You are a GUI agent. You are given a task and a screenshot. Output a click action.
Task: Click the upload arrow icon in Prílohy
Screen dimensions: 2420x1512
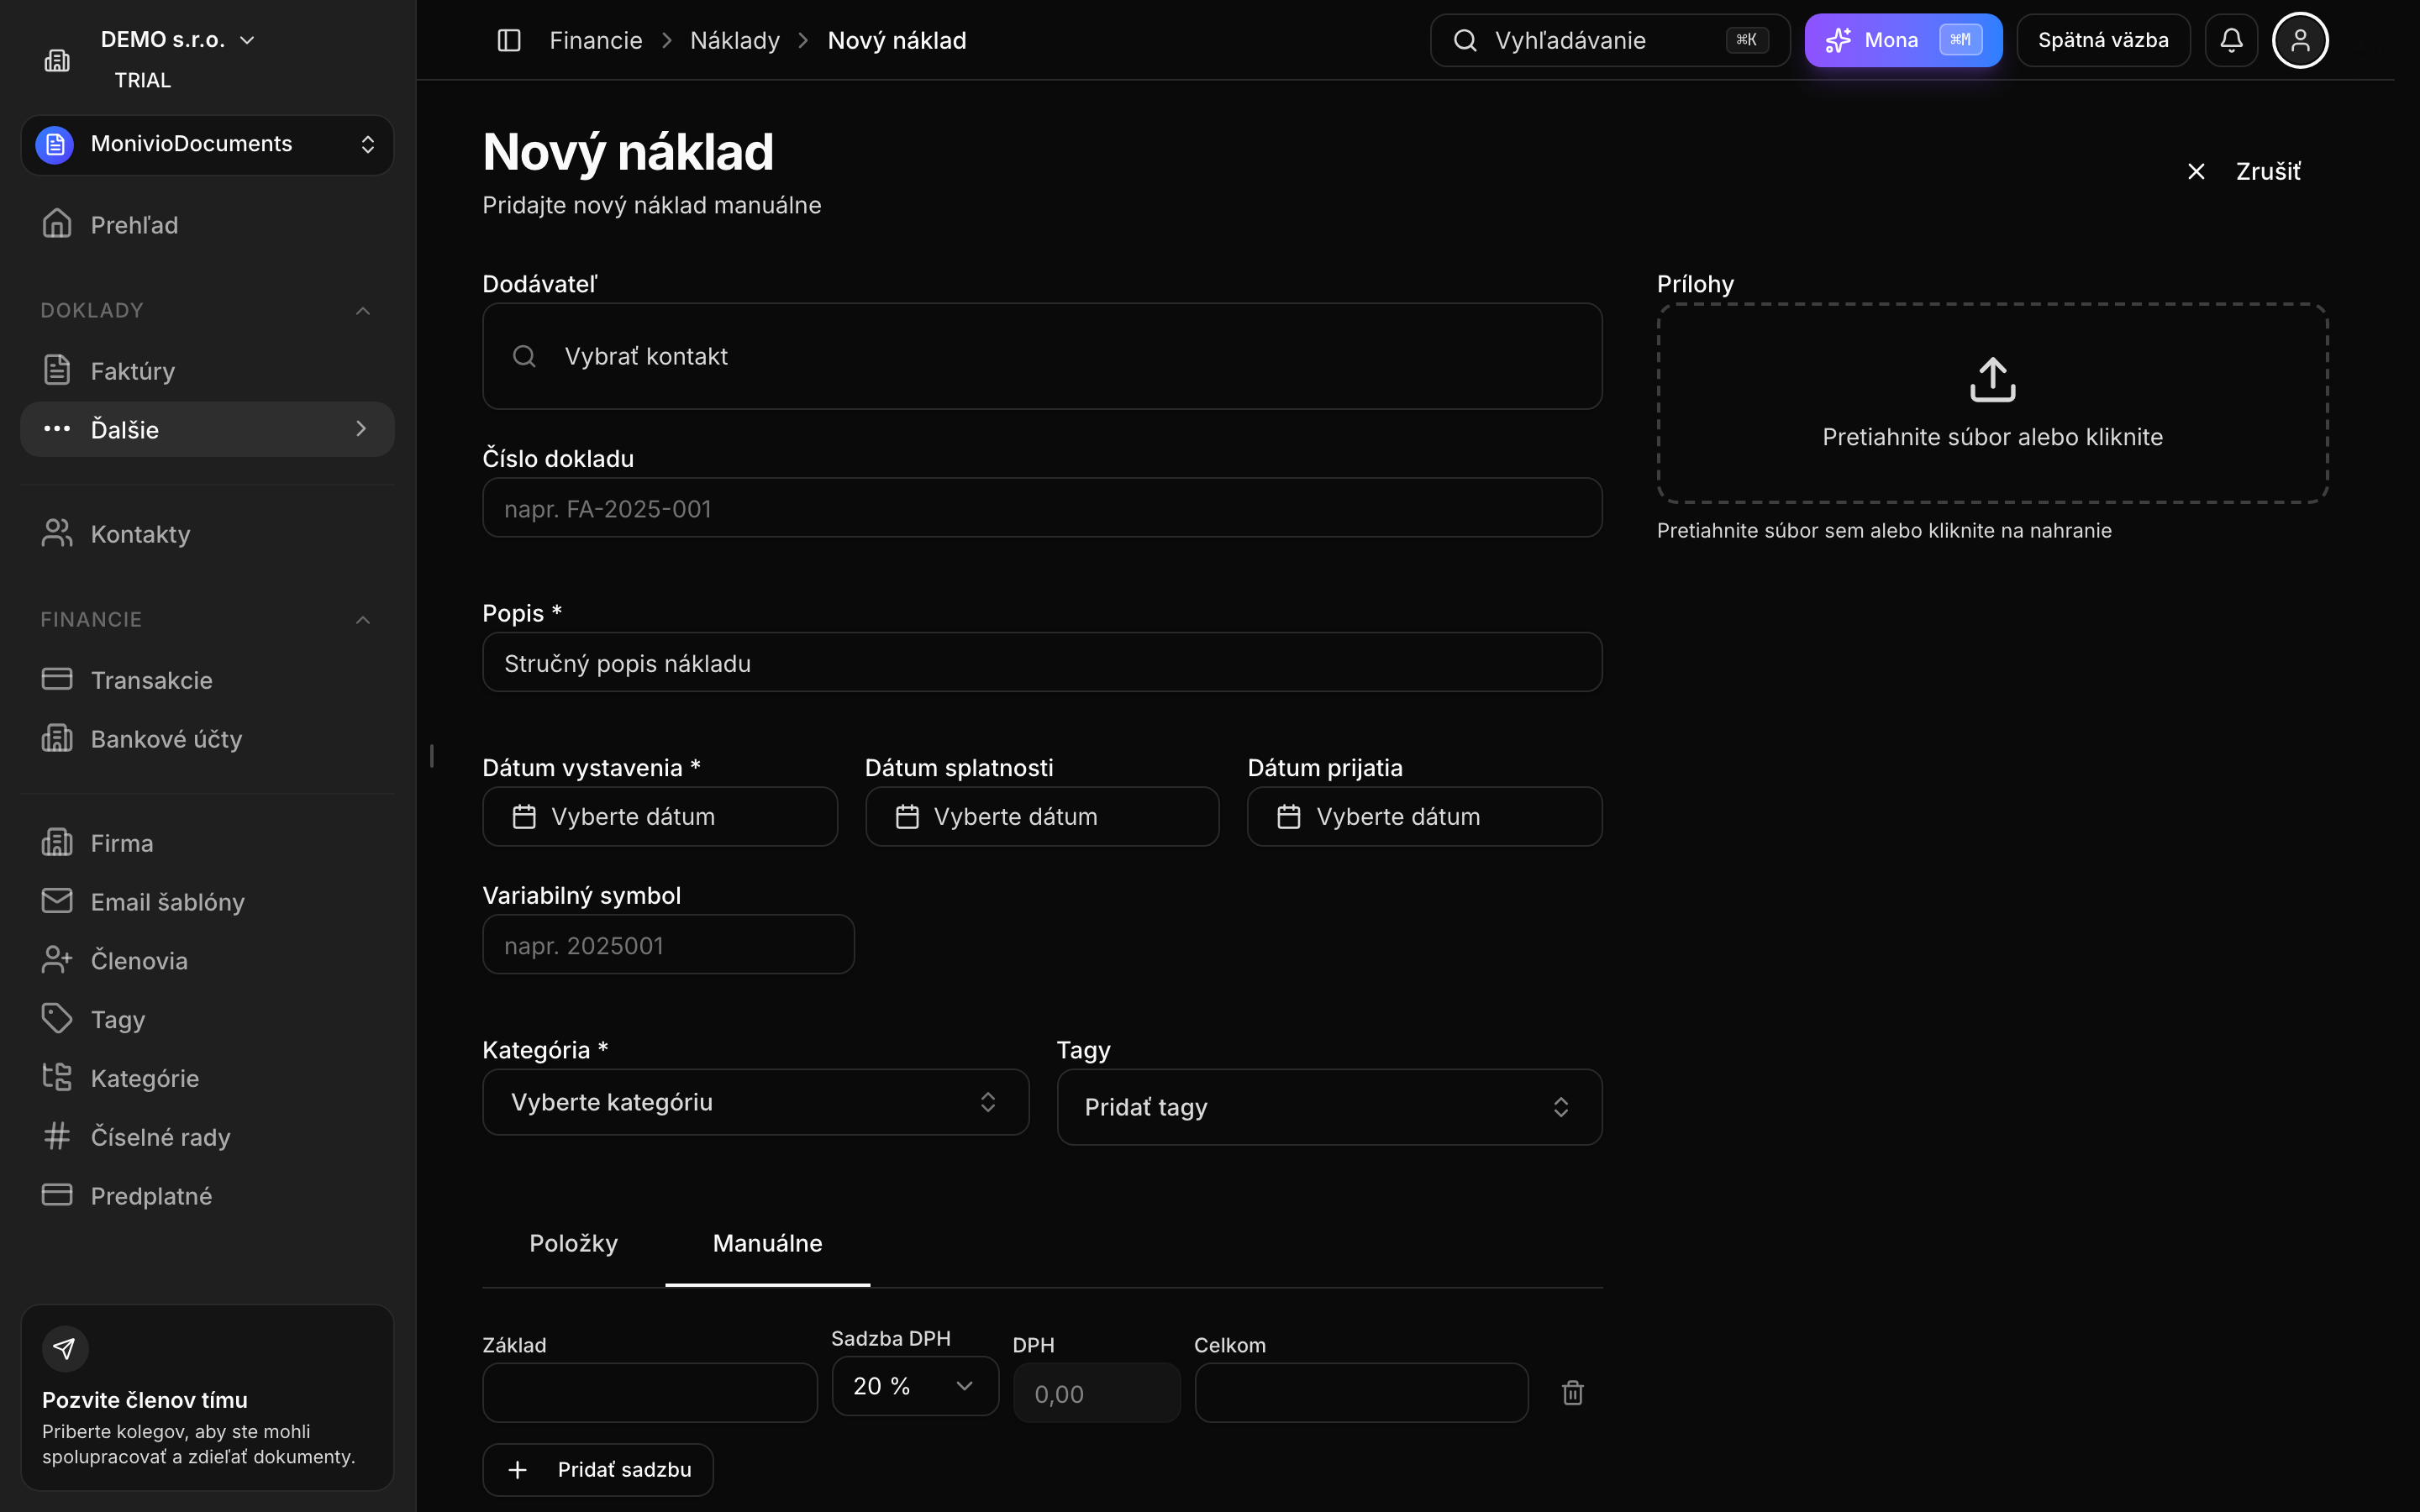[x=1992, y=379]
